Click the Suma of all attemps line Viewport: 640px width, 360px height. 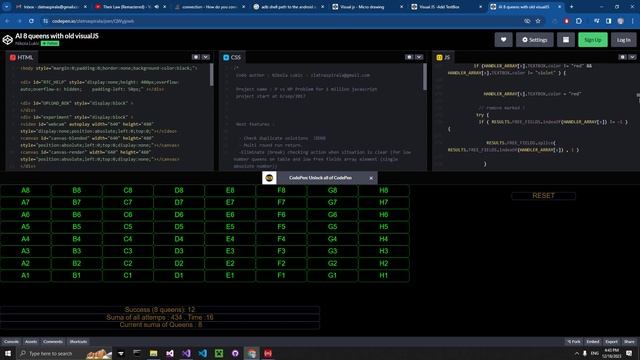click(160, 318)
